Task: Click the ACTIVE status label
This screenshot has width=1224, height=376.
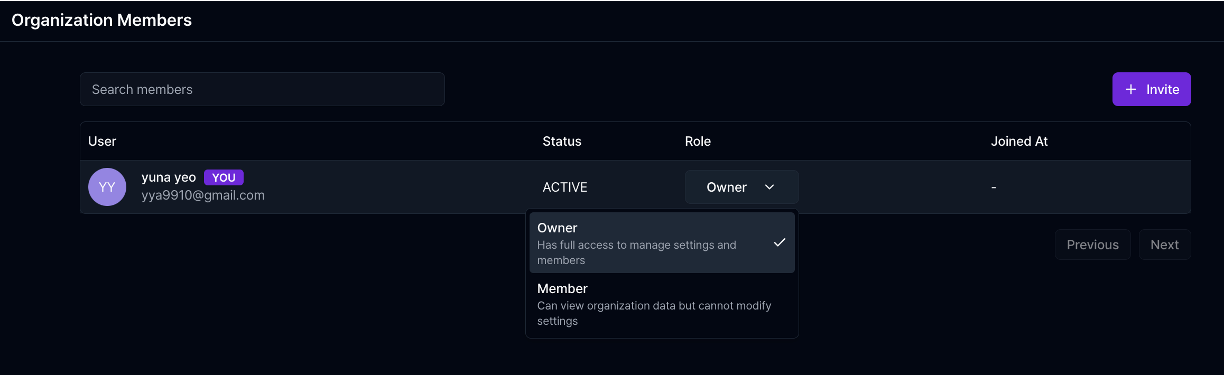Action: pyautogui.click(x=565, y=187)
